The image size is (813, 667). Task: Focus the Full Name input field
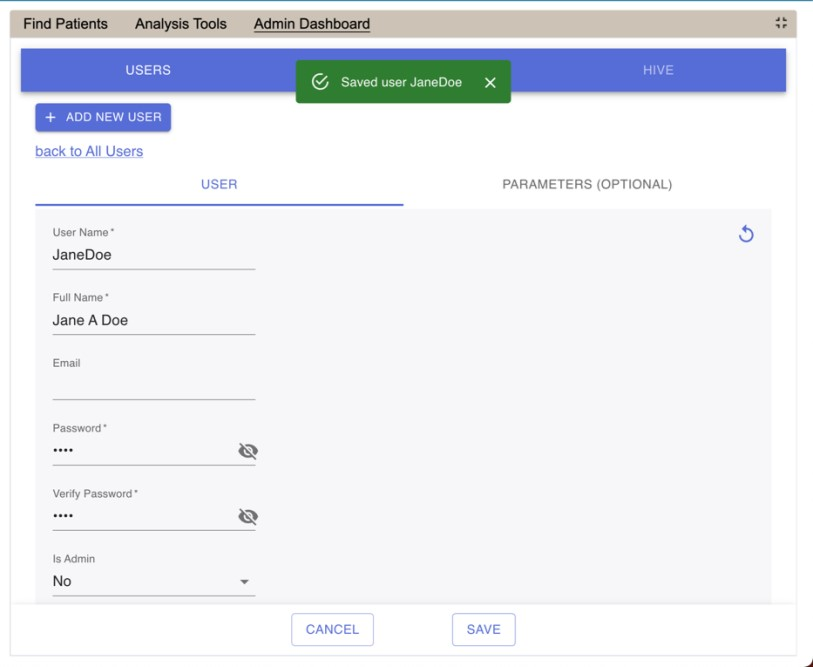click(153, 320)
